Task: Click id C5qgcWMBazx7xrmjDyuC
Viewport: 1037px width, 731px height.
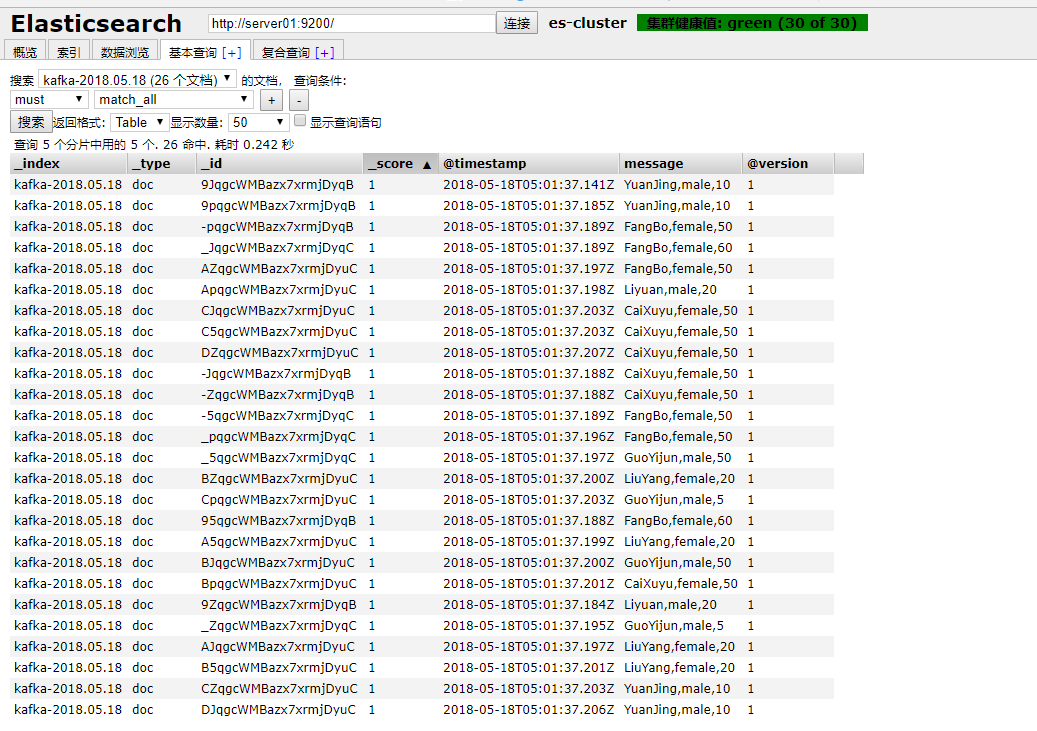Action: pos(279,332)
